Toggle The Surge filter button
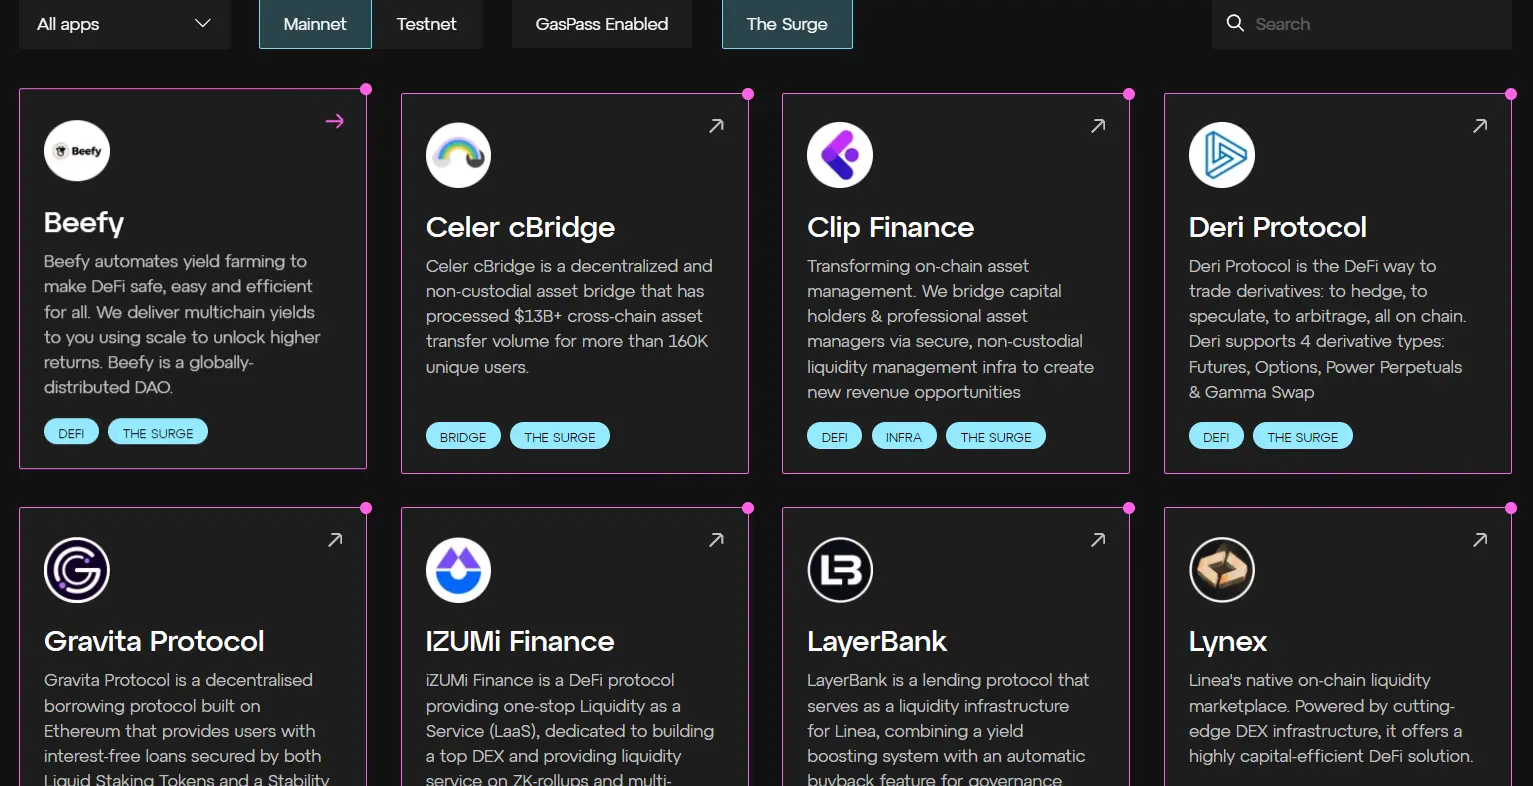 787,24
